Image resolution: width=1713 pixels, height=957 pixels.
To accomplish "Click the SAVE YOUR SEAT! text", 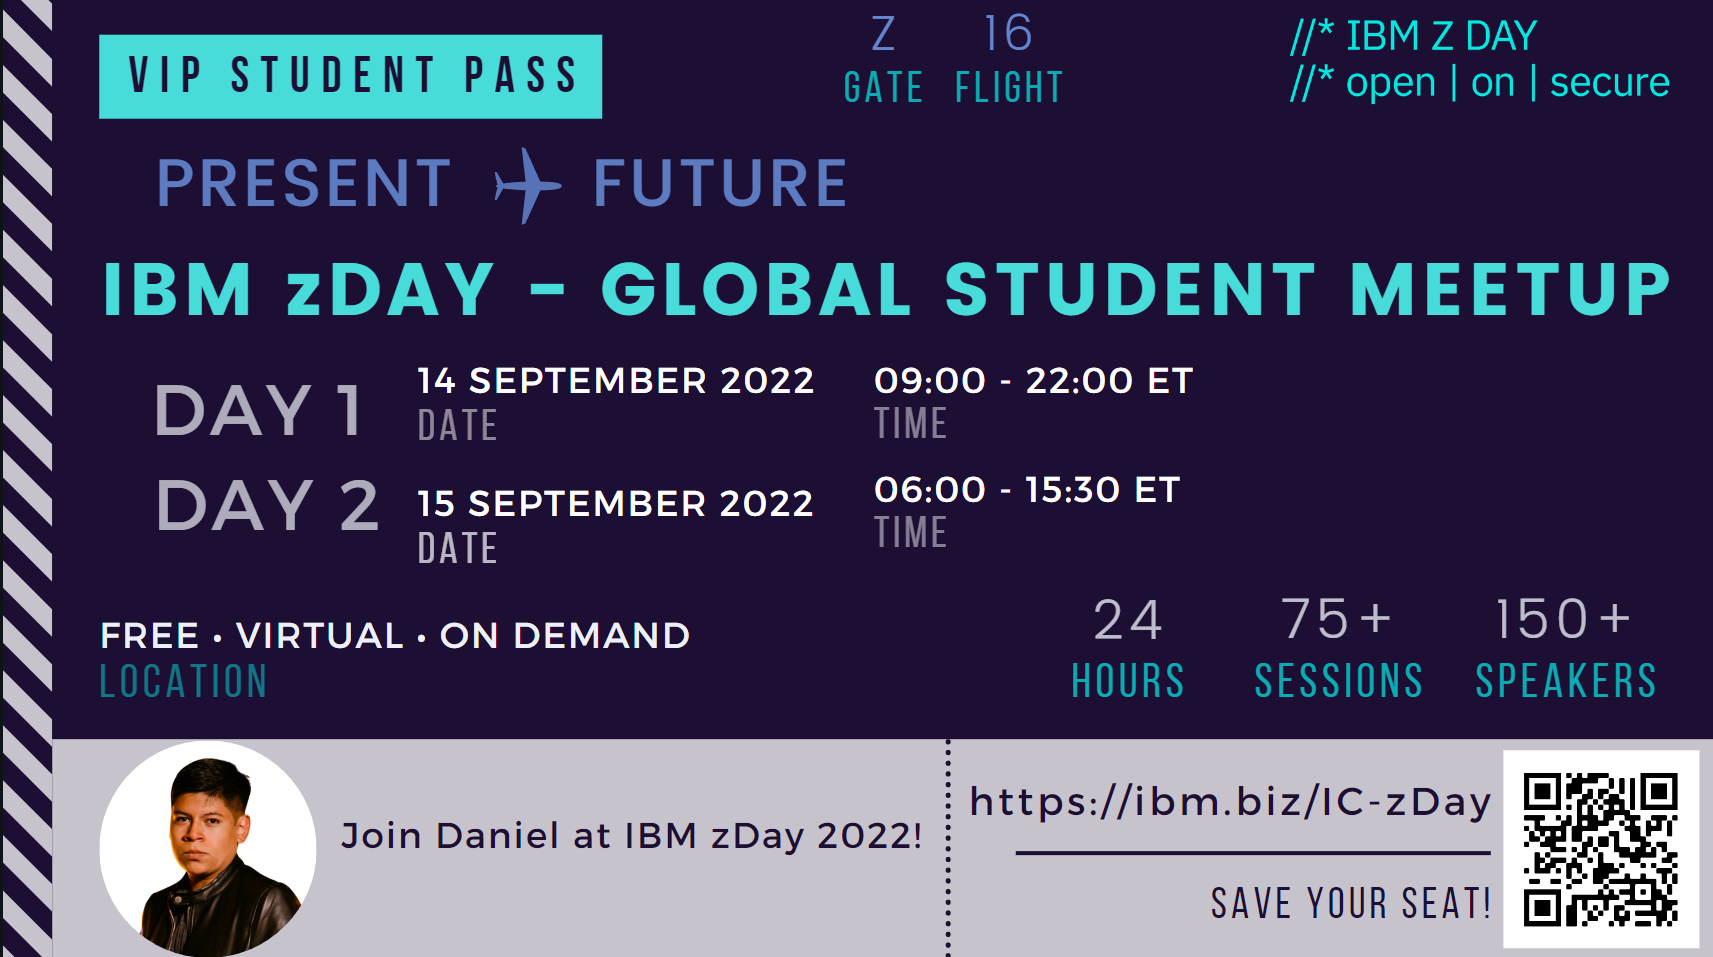I will 1351,903.
